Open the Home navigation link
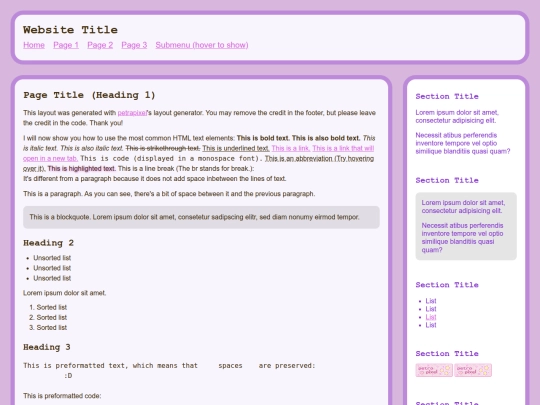Image resolution: width=540 pixels, height=405 pixels. 34,45
